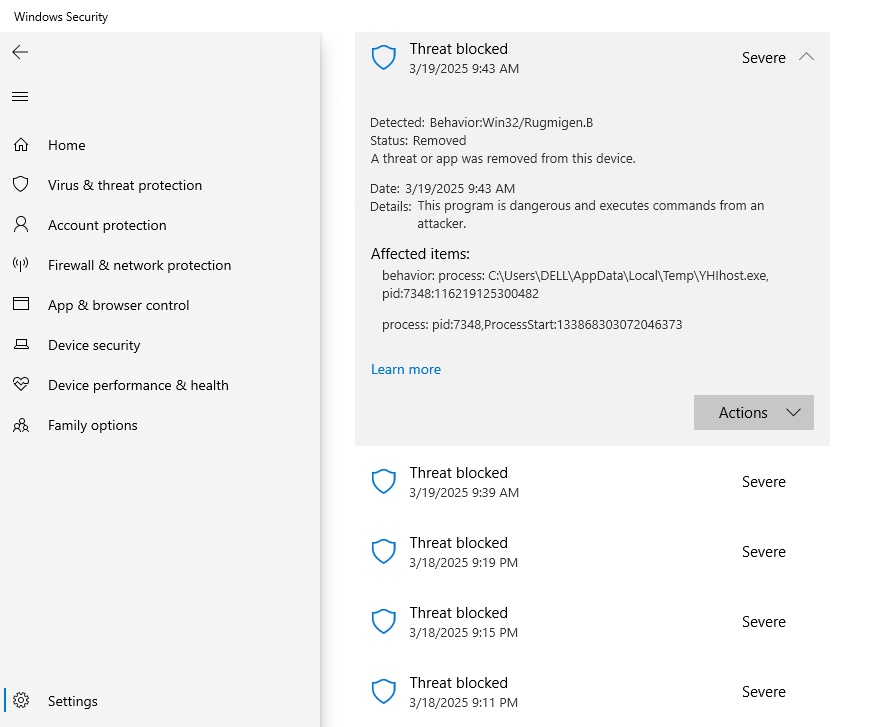
Task: Click the Device performance & health heart icon
Action: (20, 385)
